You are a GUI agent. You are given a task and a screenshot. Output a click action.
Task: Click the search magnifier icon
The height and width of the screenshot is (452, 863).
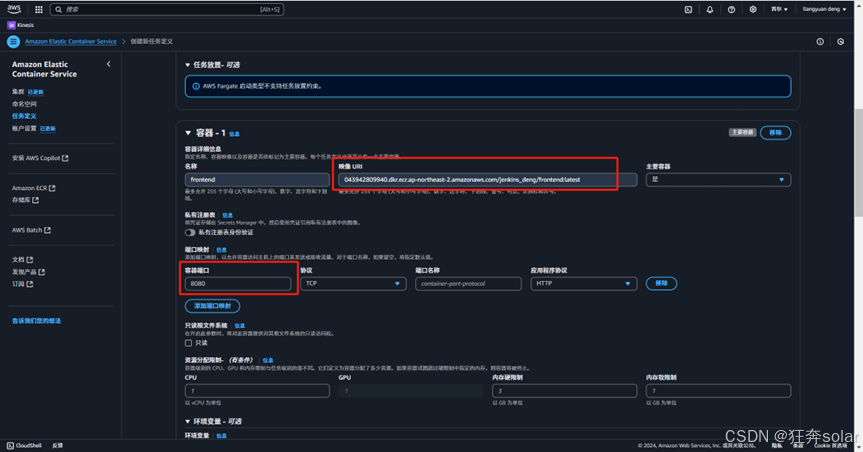point(58,9)
